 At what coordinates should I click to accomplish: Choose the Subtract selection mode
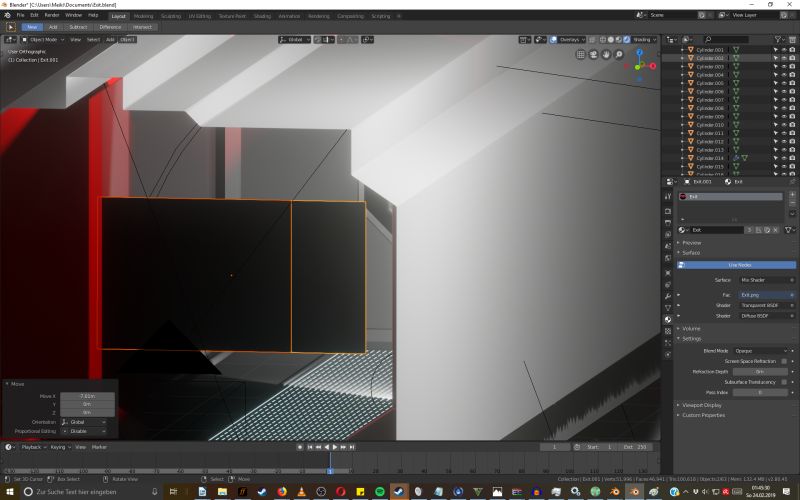tap(78, 27)
